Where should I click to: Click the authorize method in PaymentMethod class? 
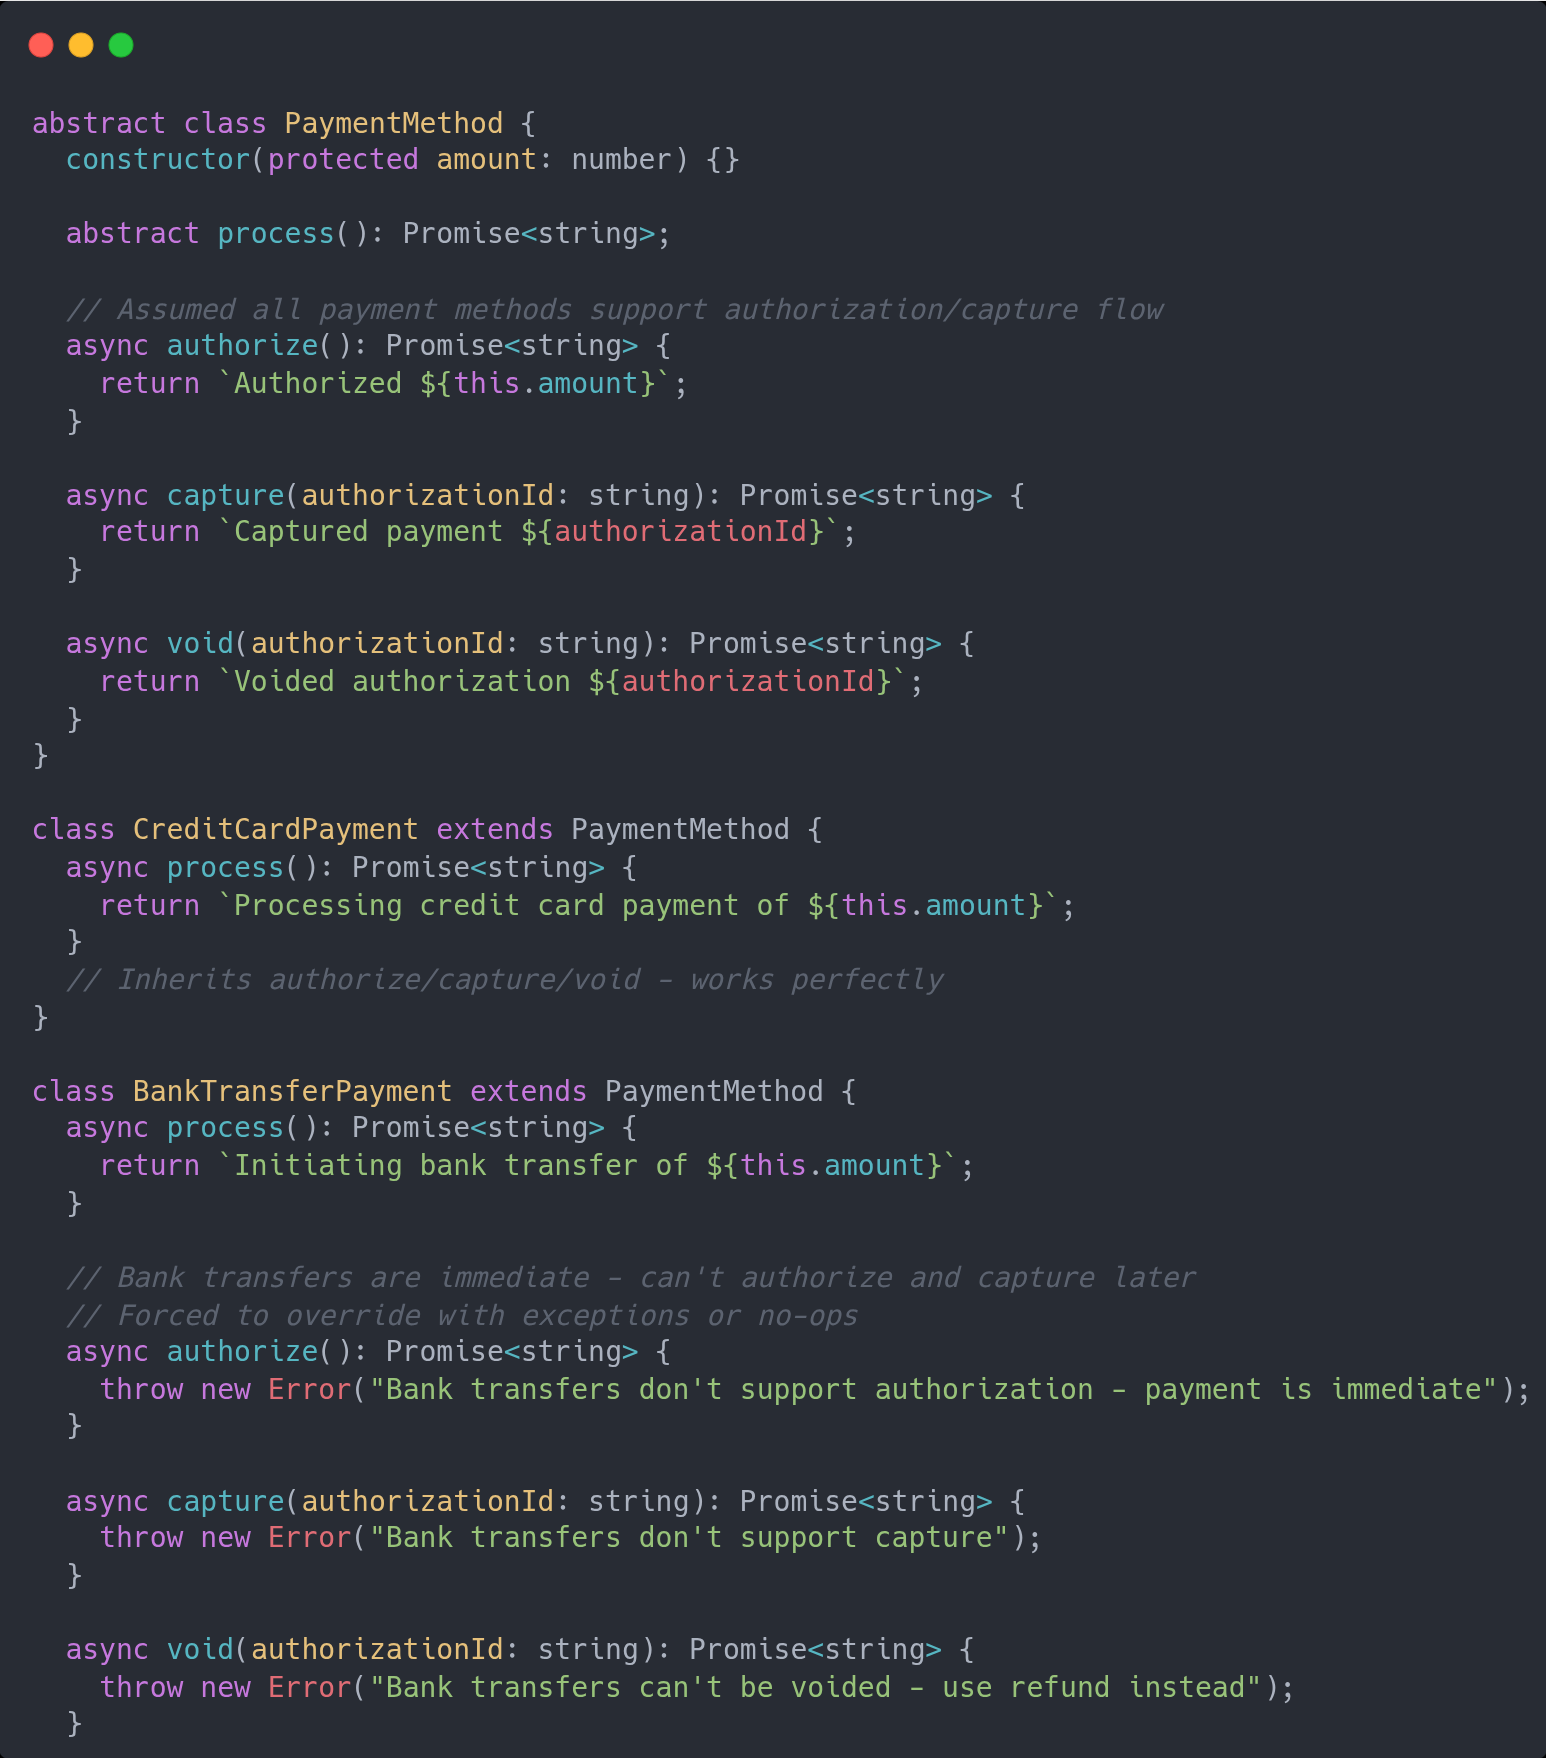coord(242,346)
